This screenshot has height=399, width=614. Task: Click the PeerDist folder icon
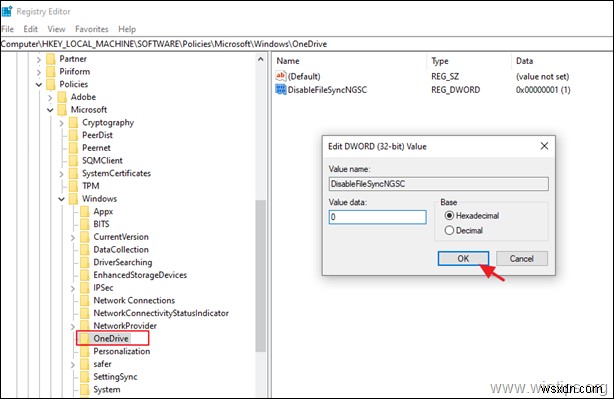point(74,135)
